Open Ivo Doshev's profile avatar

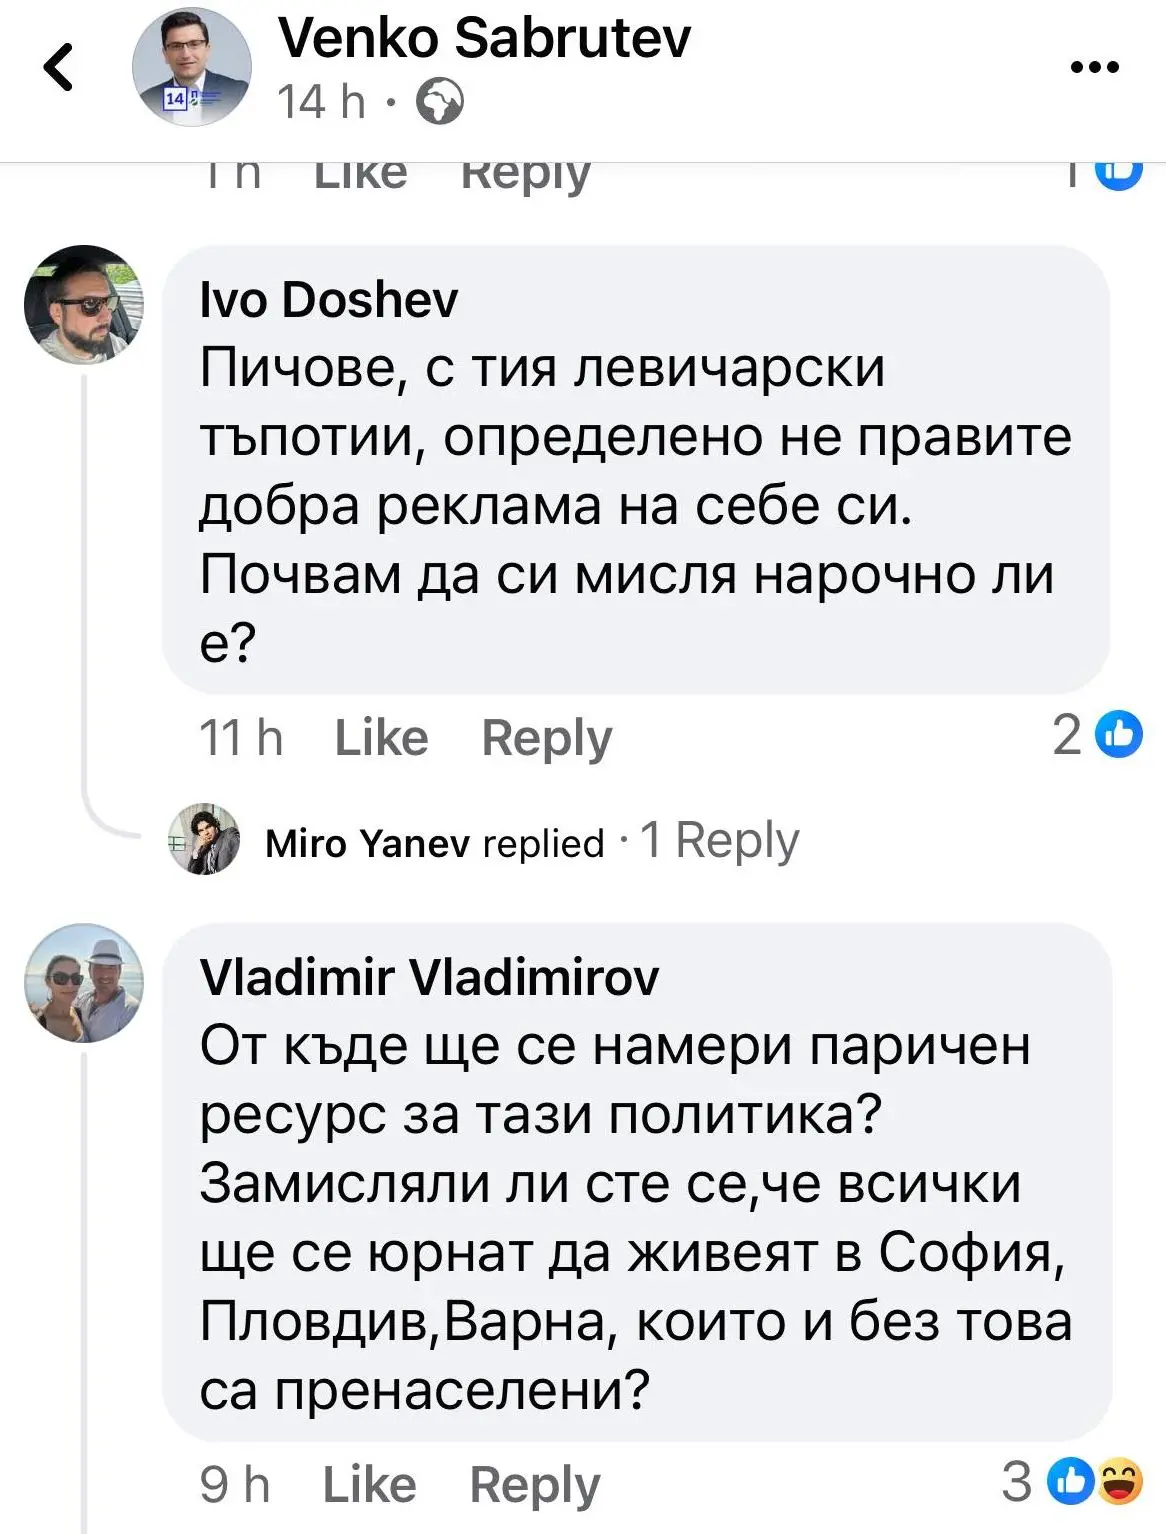[84, 304]
